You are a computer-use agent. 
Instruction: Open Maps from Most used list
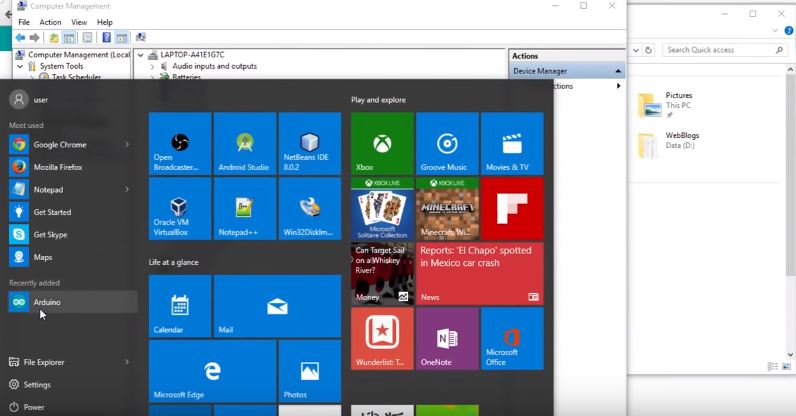point(72,257)
